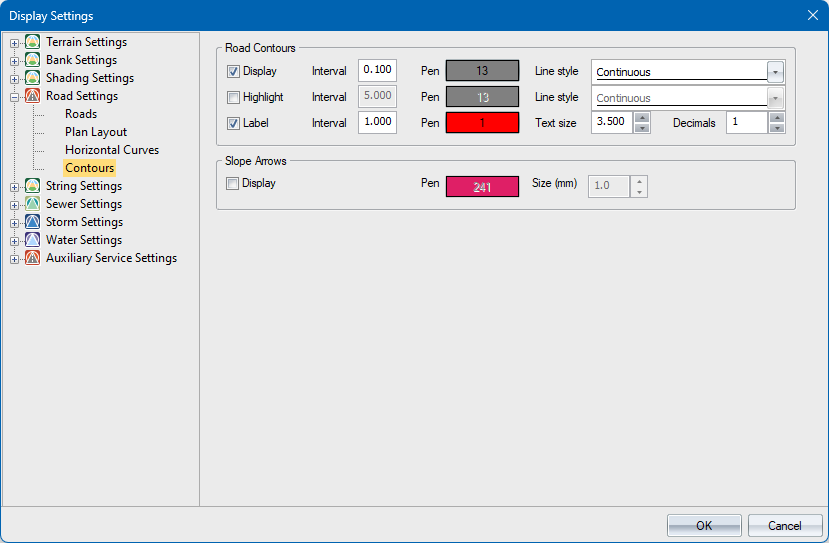
Task: Click the Sewer Settings icon
Action: [x=32, y=204]
